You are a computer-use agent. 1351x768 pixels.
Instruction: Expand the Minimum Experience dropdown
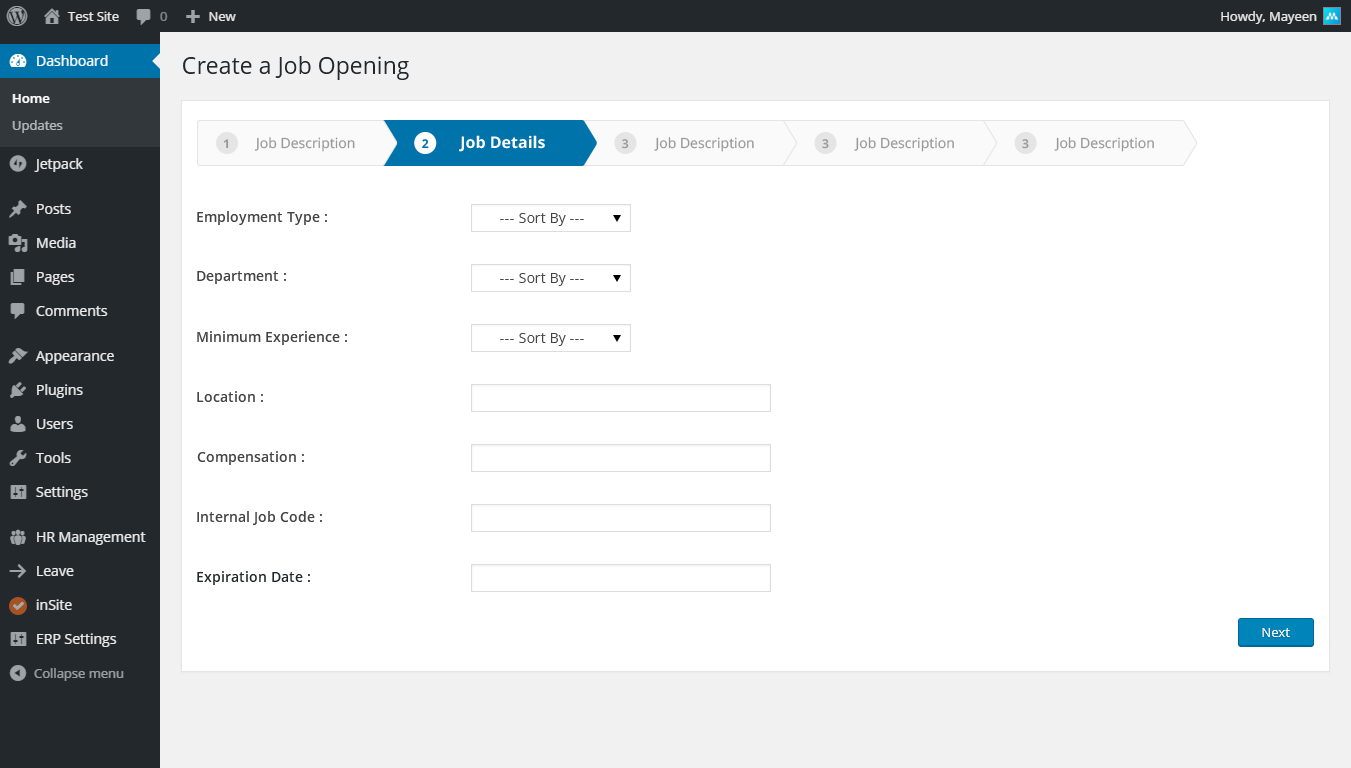click(x=550, y=337)
